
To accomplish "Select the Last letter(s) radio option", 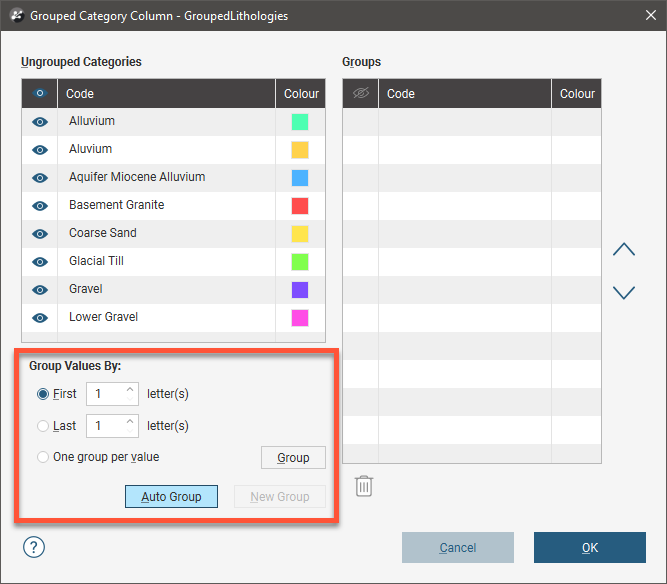I will 43,426.
